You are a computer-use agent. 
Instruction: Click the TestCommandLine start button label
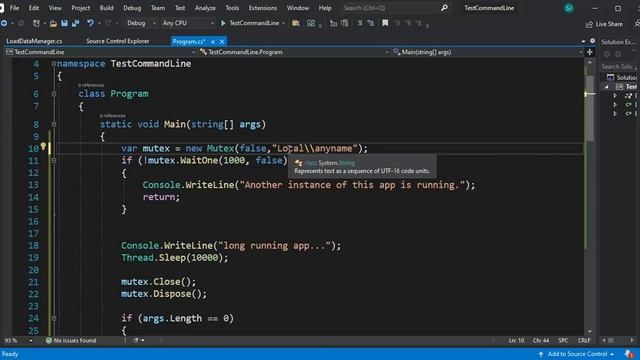[x=254, y=23]
